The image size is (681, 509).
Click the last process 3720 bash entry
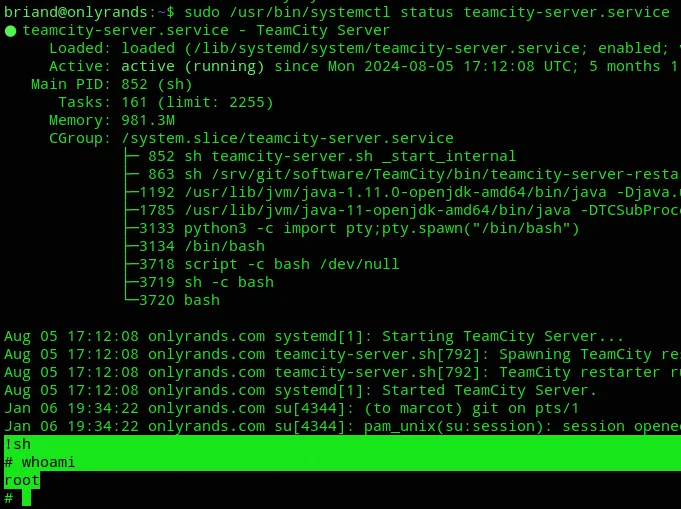click(179, 300)
